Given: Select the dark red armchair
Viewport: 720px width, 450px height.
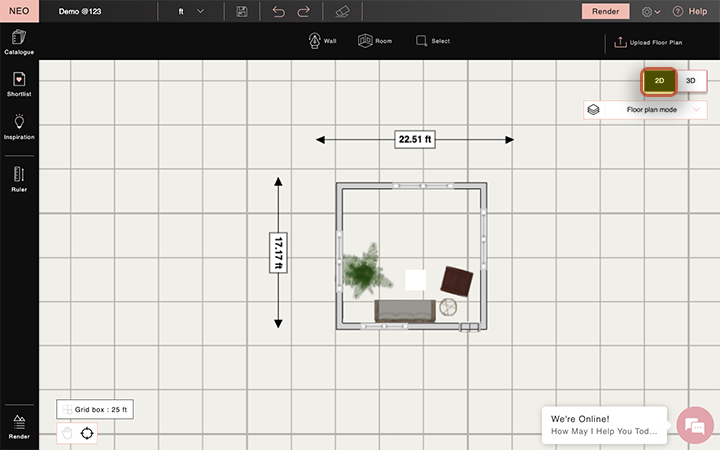Looking at the screenshot, I should (x=456, y=281).
